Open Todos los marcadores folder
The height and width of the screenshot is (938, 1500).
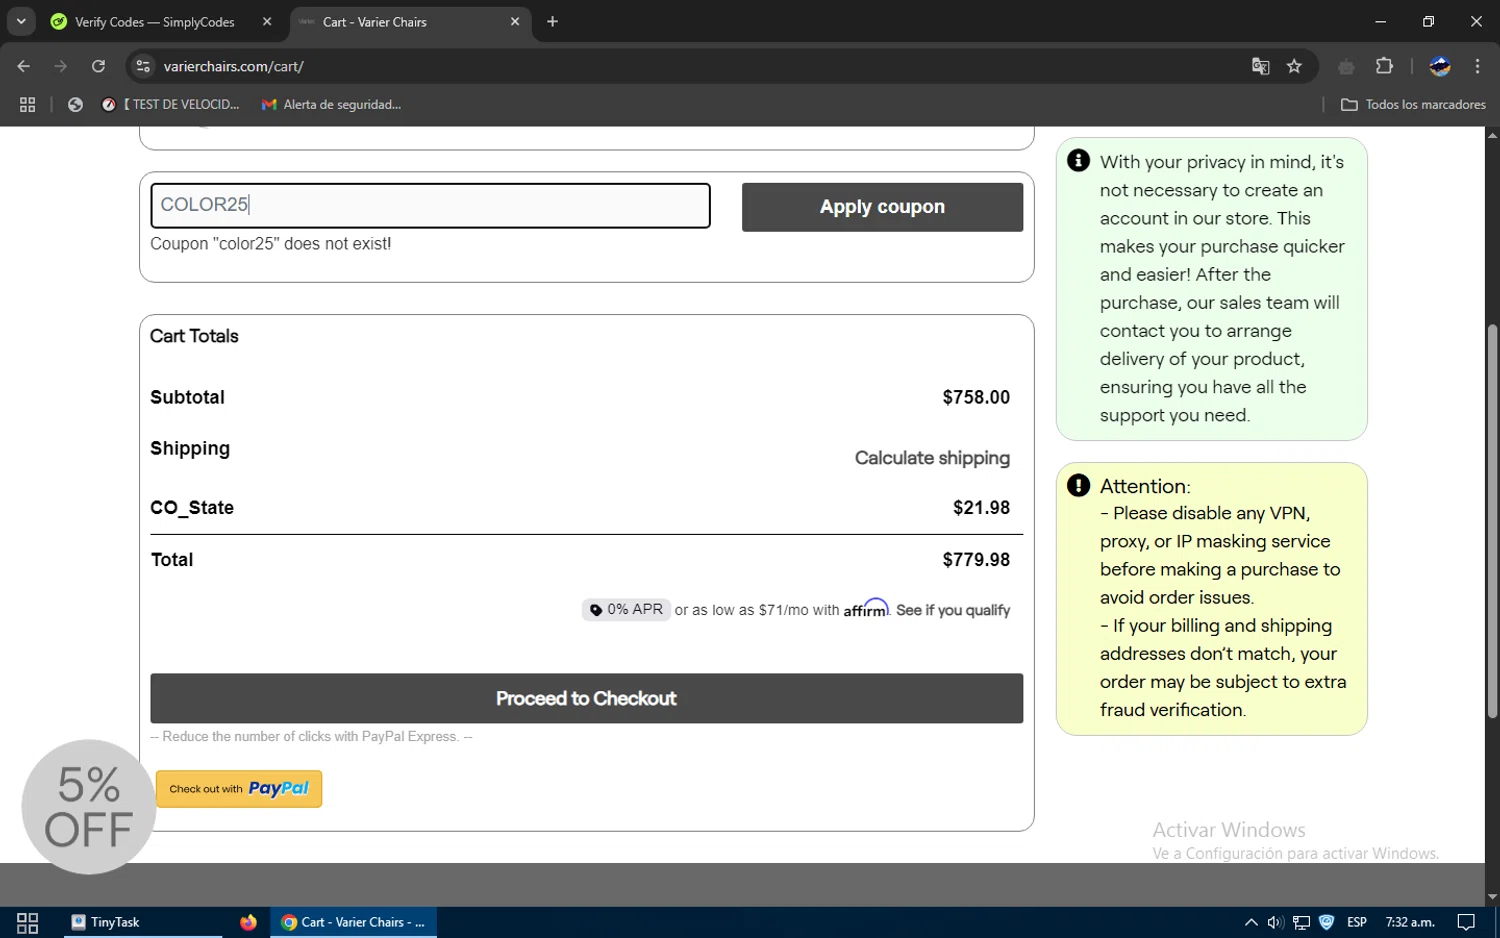tap(1413, 104)
